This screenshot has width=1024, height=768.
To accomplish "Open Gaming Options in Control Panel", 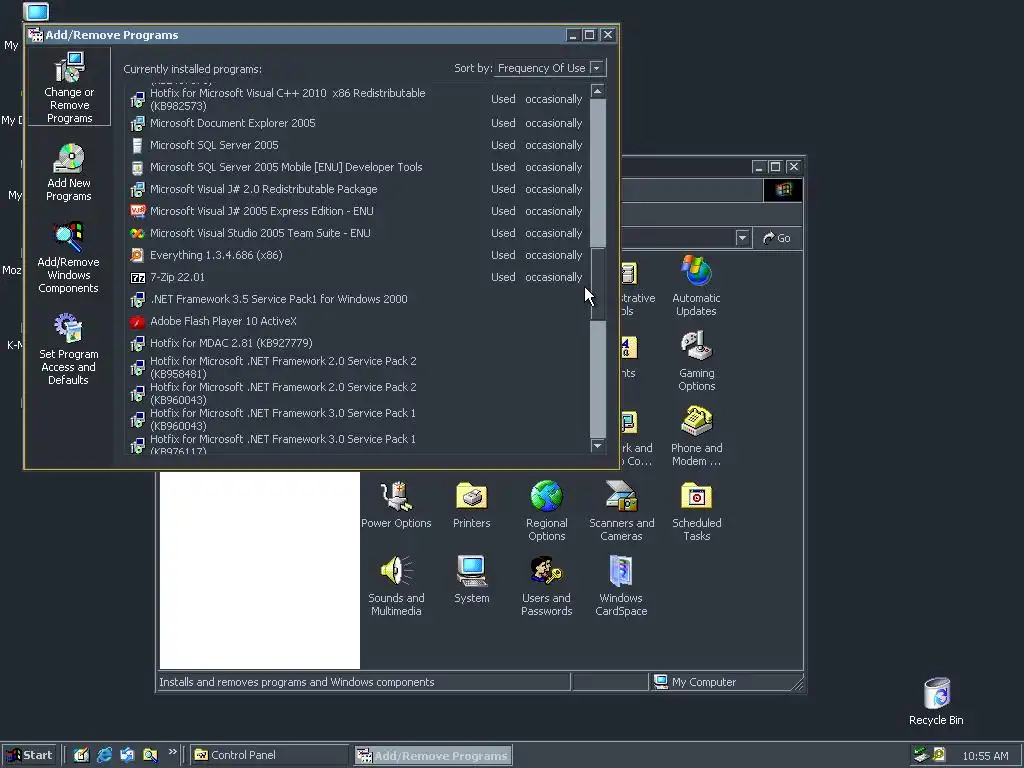I will pos(696,361).
